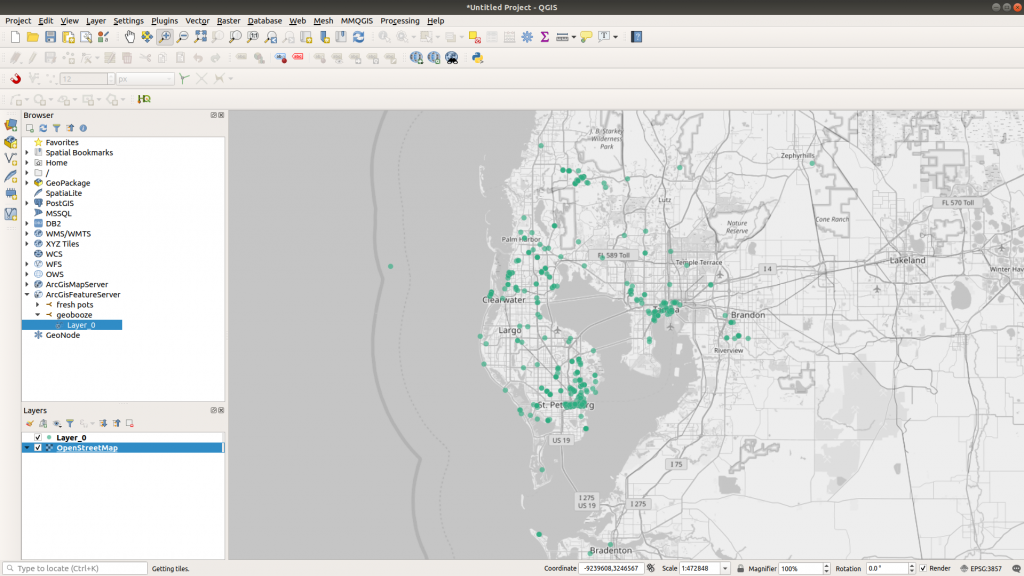The image size is (1024, 576).
Task: Click the Coordinate input field
Action: 611,569
